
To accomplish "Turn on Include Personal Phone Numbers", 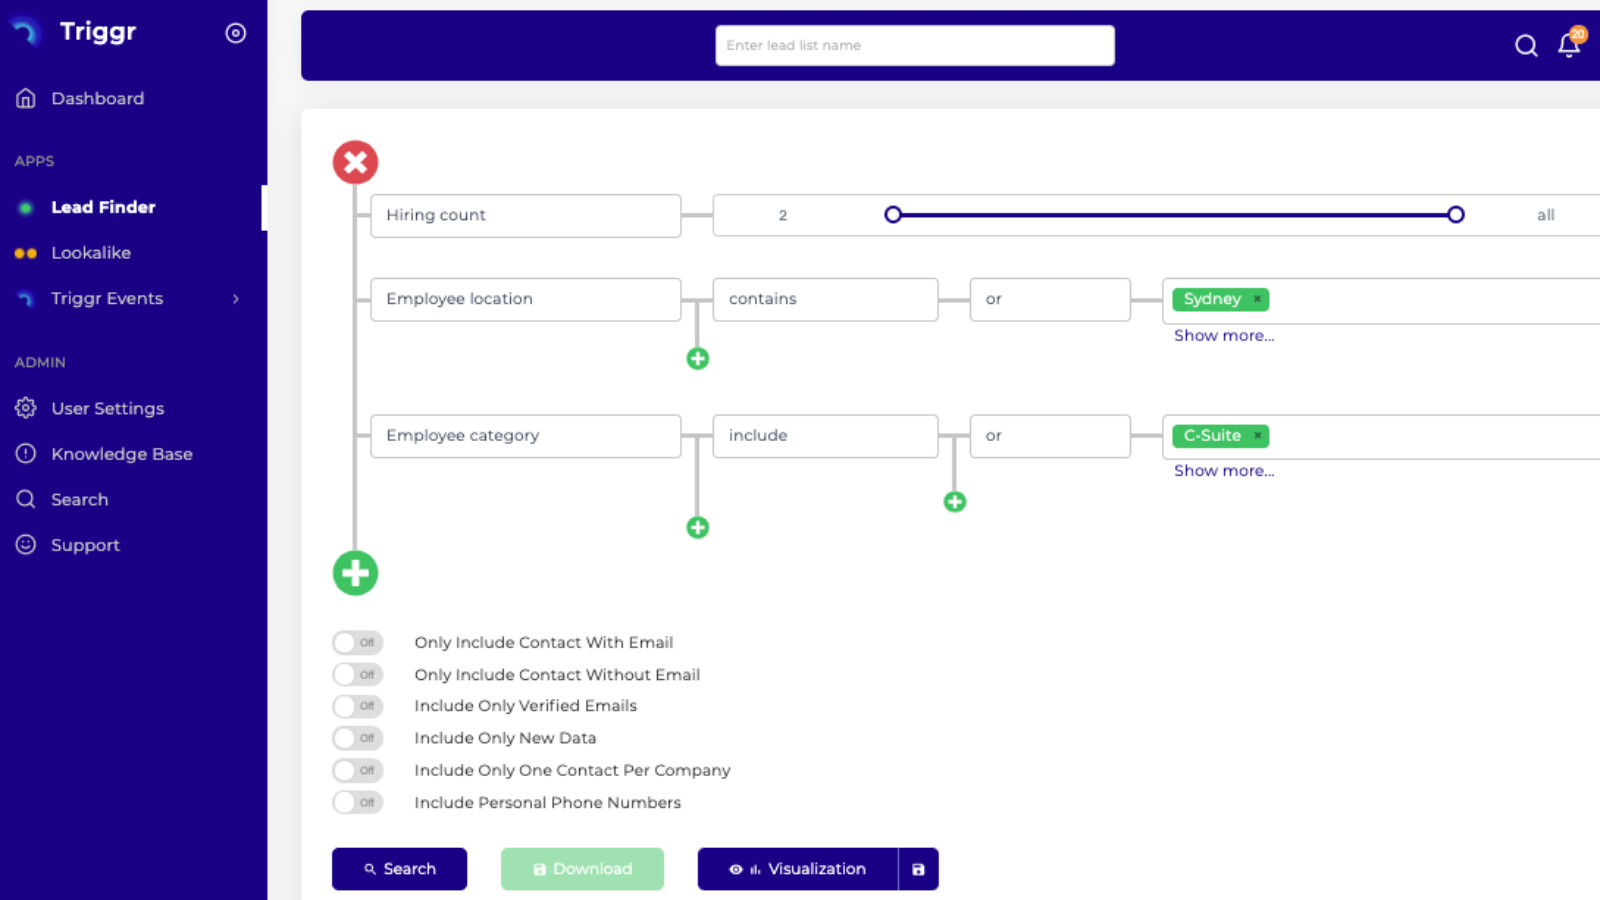I will (x=357, y=802).
